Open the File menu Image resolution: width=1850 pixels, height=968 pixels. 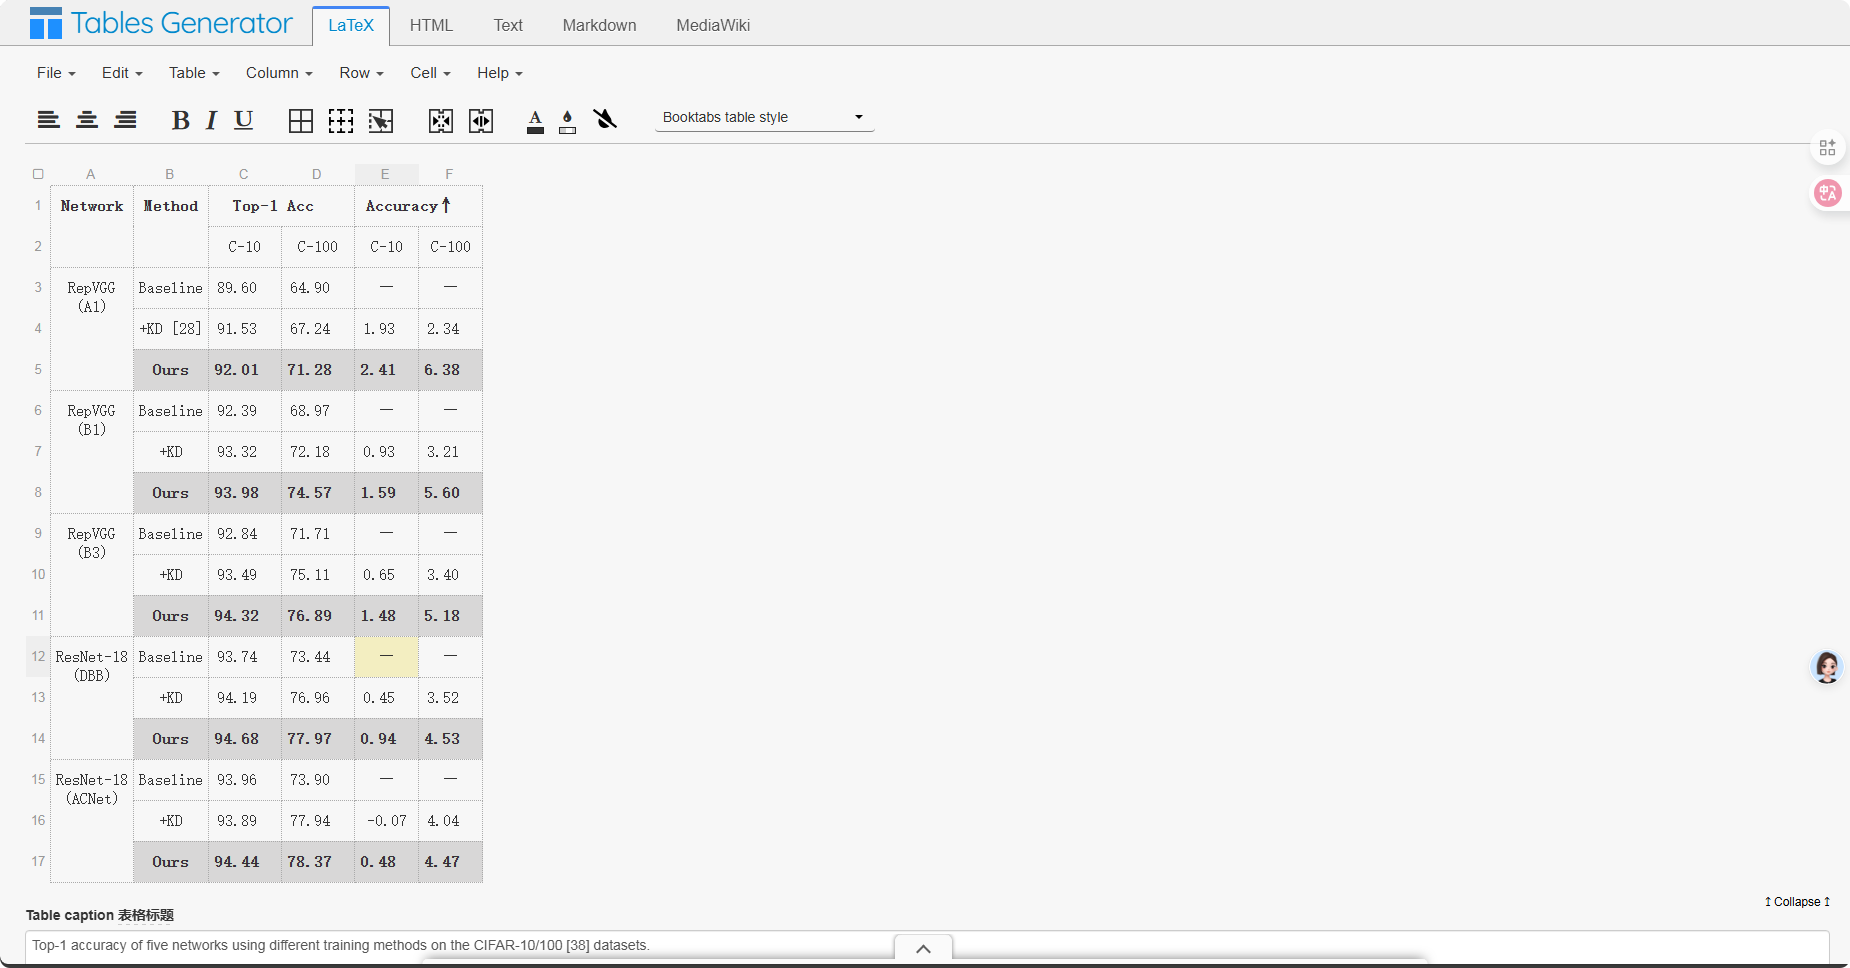tap(56, 73)
